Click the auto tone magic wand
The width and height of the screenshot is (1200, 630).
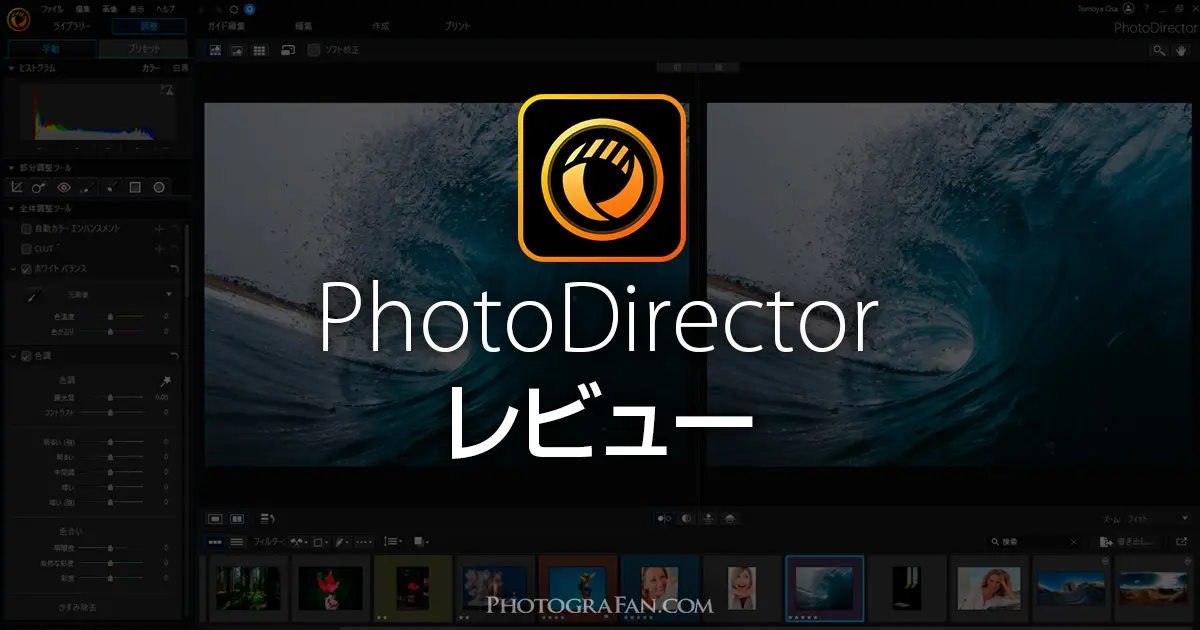(167, 381)
